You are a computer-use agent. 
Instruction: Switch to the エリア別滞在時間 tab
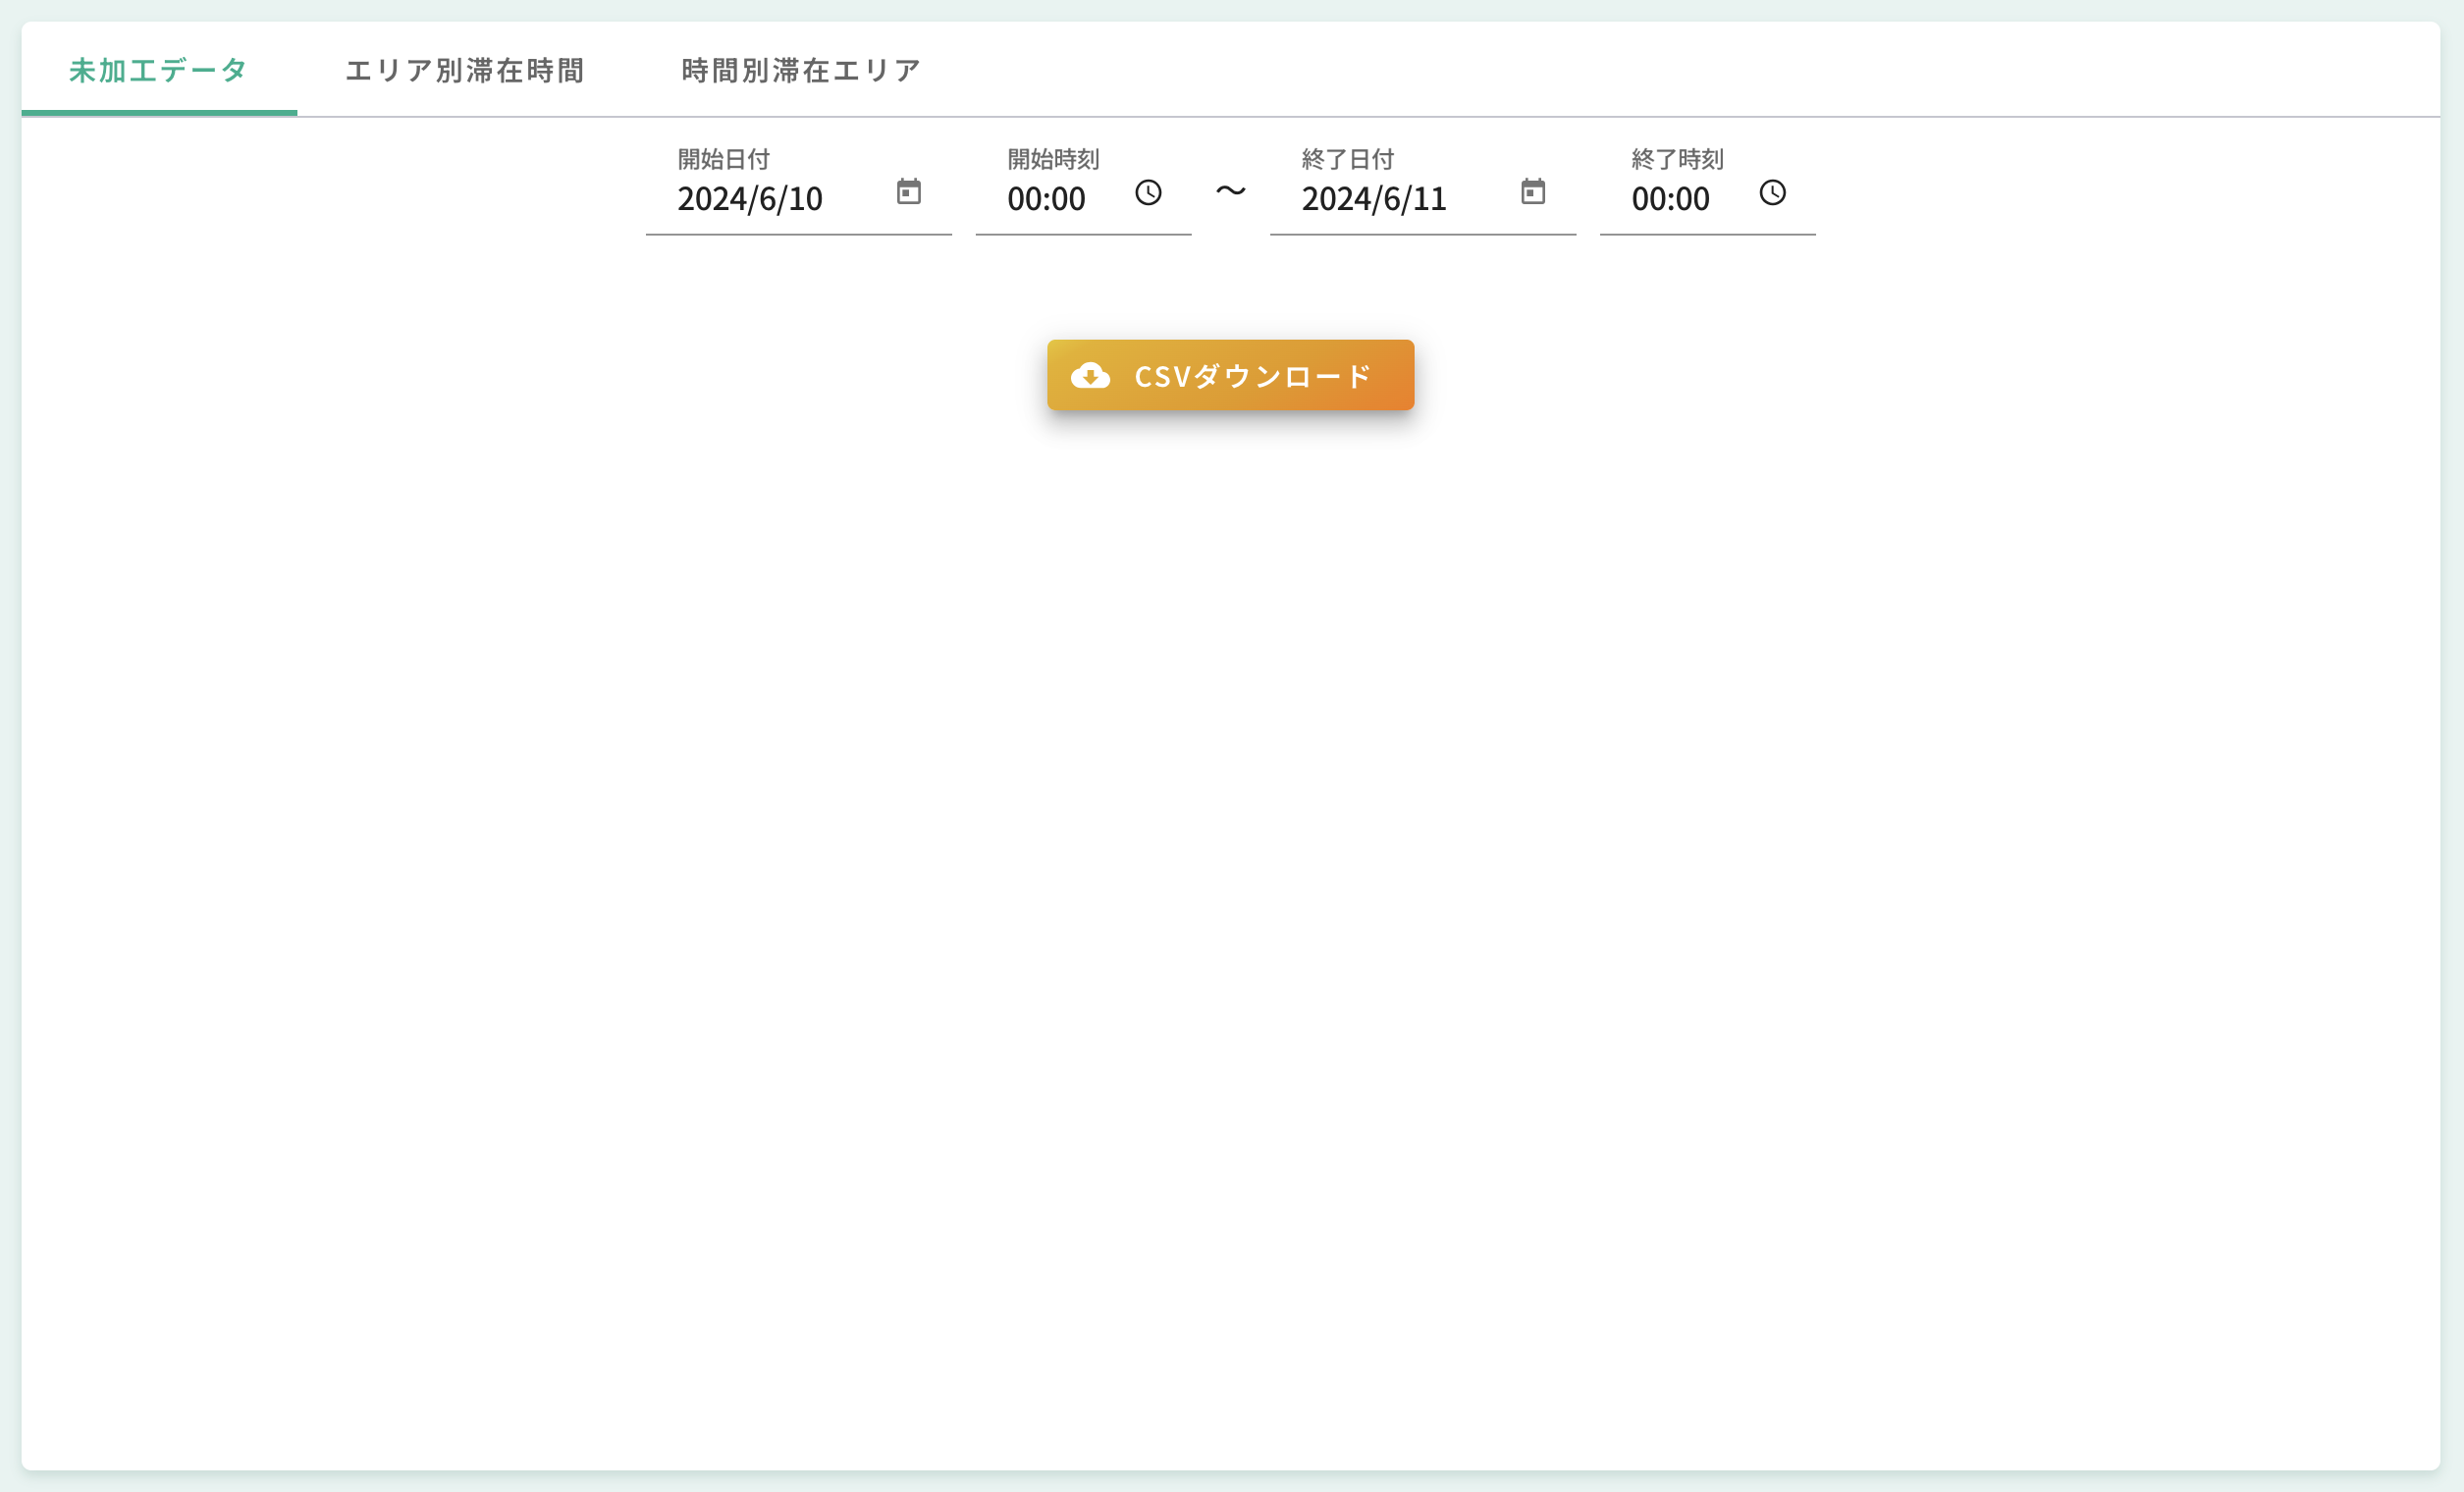[x=465, y=71]
